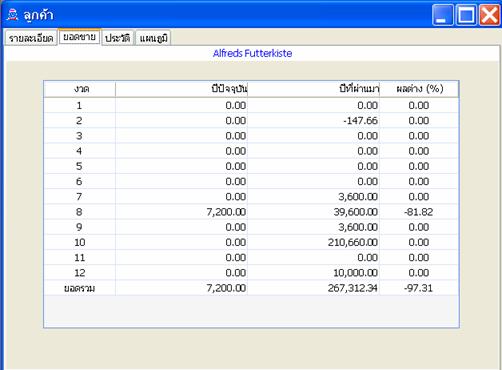The height and width of the screenshot is (370, 502).
Task: Select the 3,600.00 cell in row 7
Action: 313,197
